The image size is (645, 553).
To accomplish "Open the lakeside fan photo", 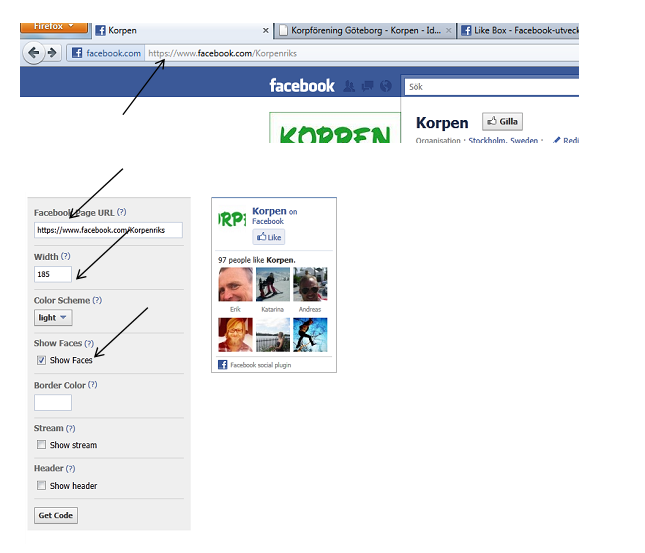I will point(273,335).
